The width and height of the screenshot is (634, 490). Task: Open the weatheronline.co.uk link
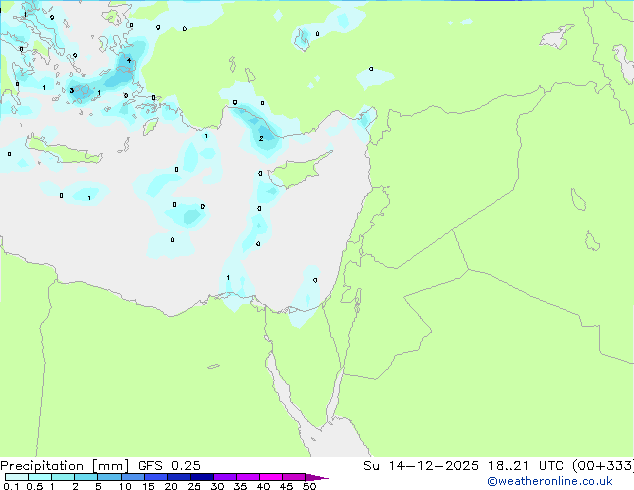coord(550,481)
